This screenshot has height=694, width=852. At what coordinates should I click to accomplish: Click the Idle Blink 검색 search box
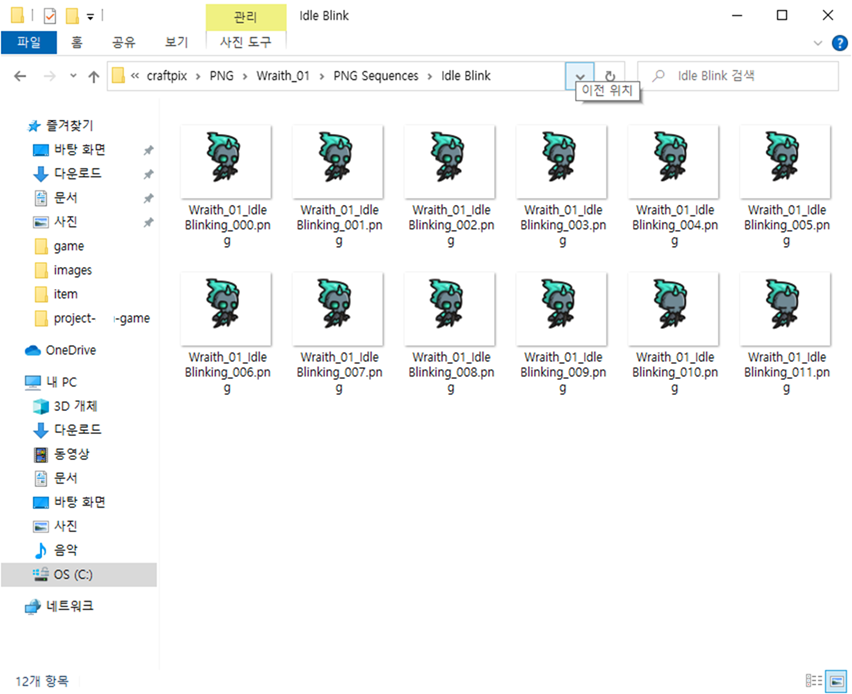[738, 76]
